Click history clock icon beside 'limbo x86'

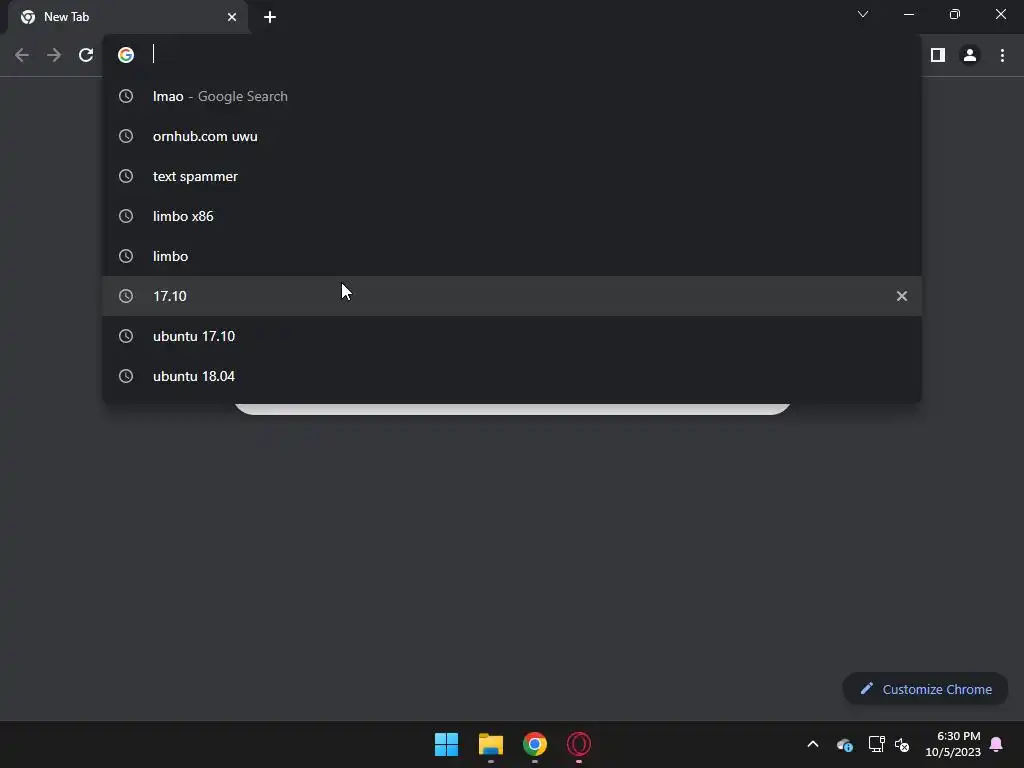click(126, 216)
